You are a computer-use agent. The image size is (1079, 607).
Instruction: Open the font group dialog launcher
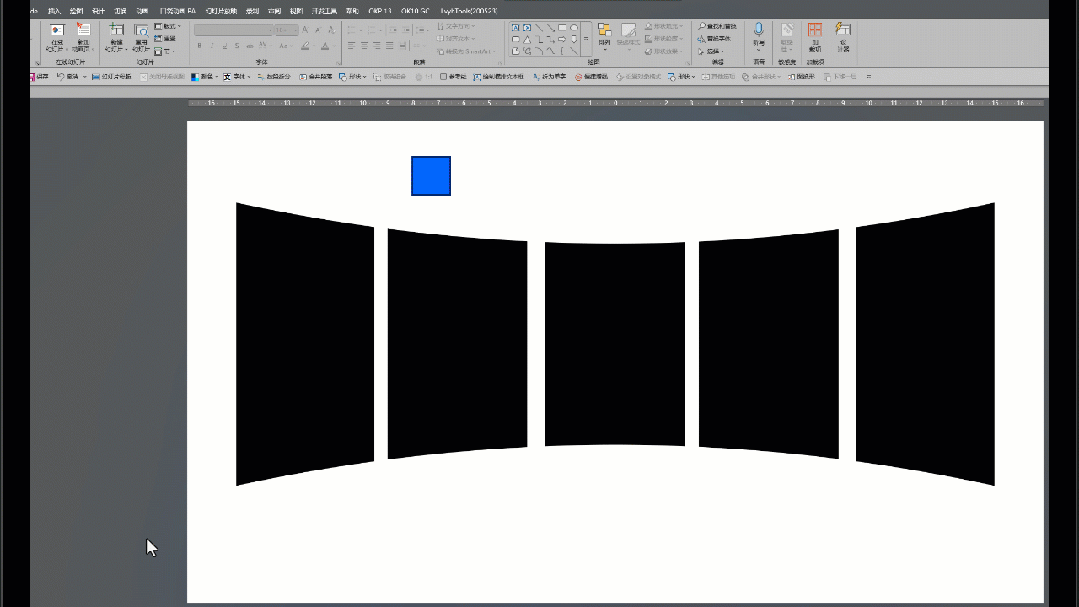pyautogui.click(x=337, y=63)
